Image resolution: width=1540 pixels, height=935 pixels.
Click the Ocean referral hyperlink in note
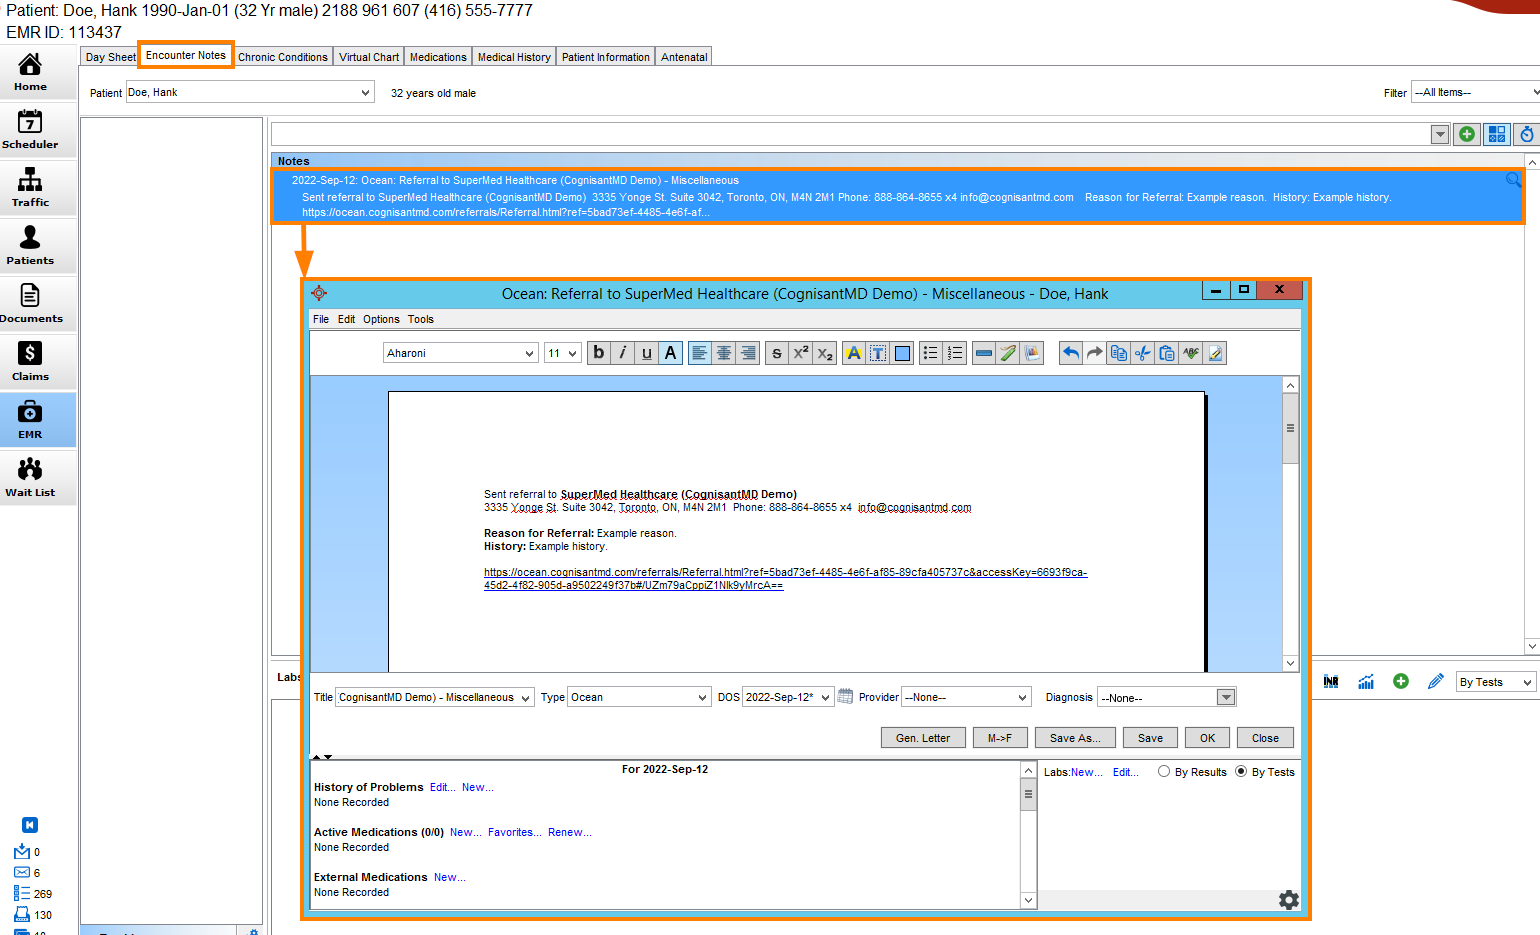pos(785,579)
